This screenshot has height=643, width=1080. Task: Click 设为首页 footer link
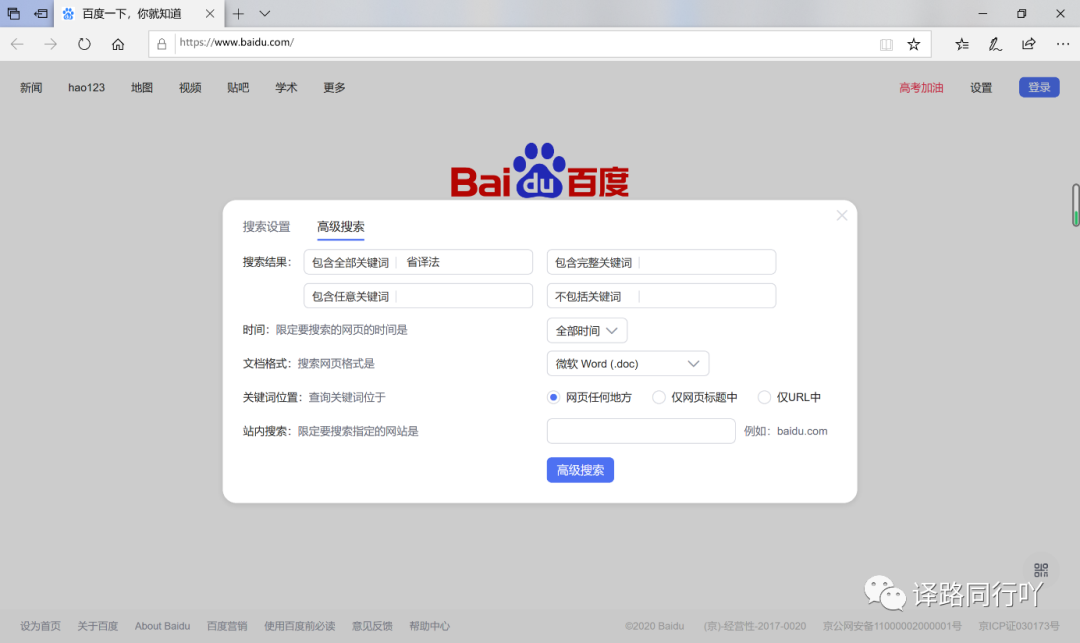[x=40, y=626]
